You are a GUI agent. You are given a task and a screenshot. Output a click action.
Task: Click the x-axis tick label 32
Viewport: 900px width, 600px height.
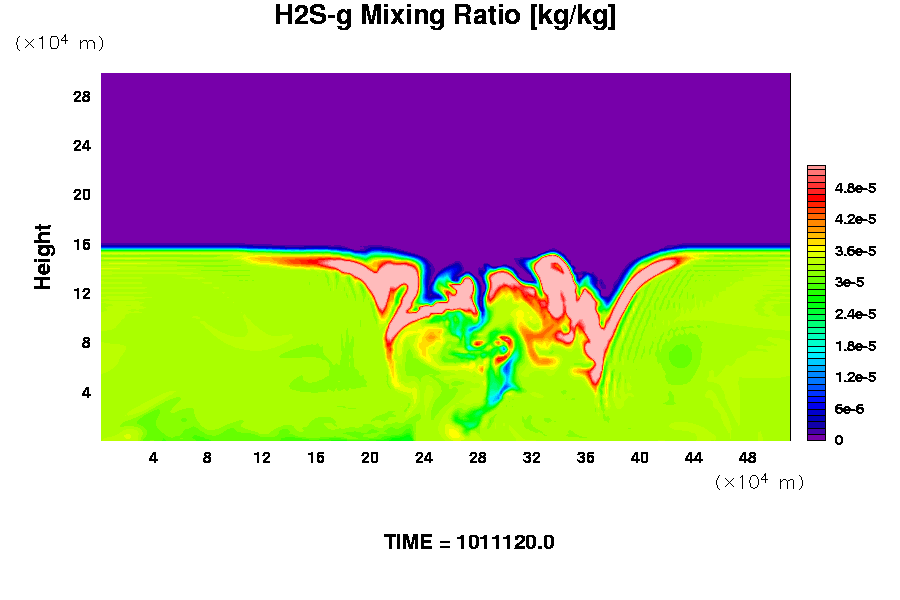(531, 458)
